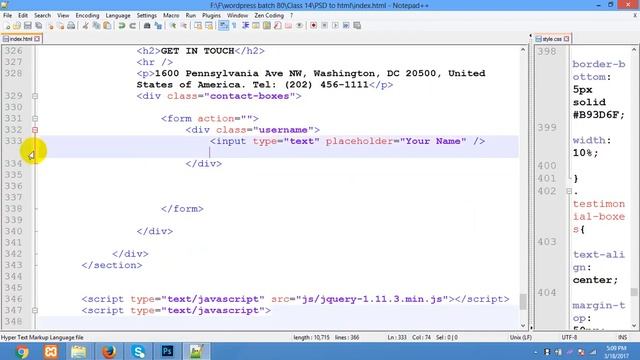Start macro recording with the red record icon
The width and height of the screenshot is (640, 360).
pyautogui.click(x=313, y=26)
